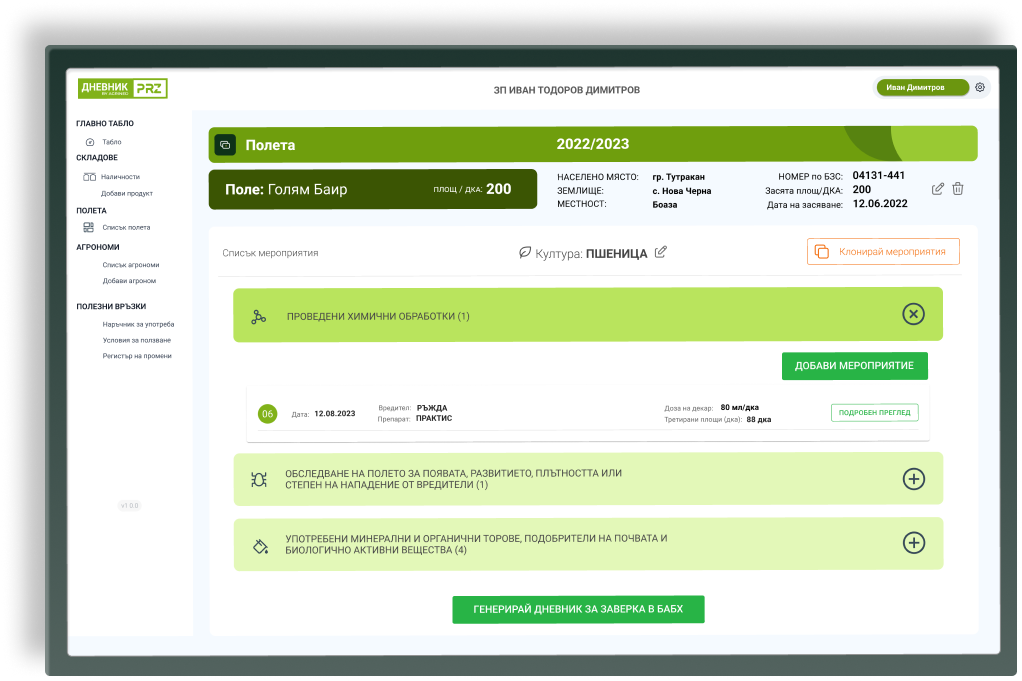
Task: Click the treated area value 88 дка
Action: point(759,420)
